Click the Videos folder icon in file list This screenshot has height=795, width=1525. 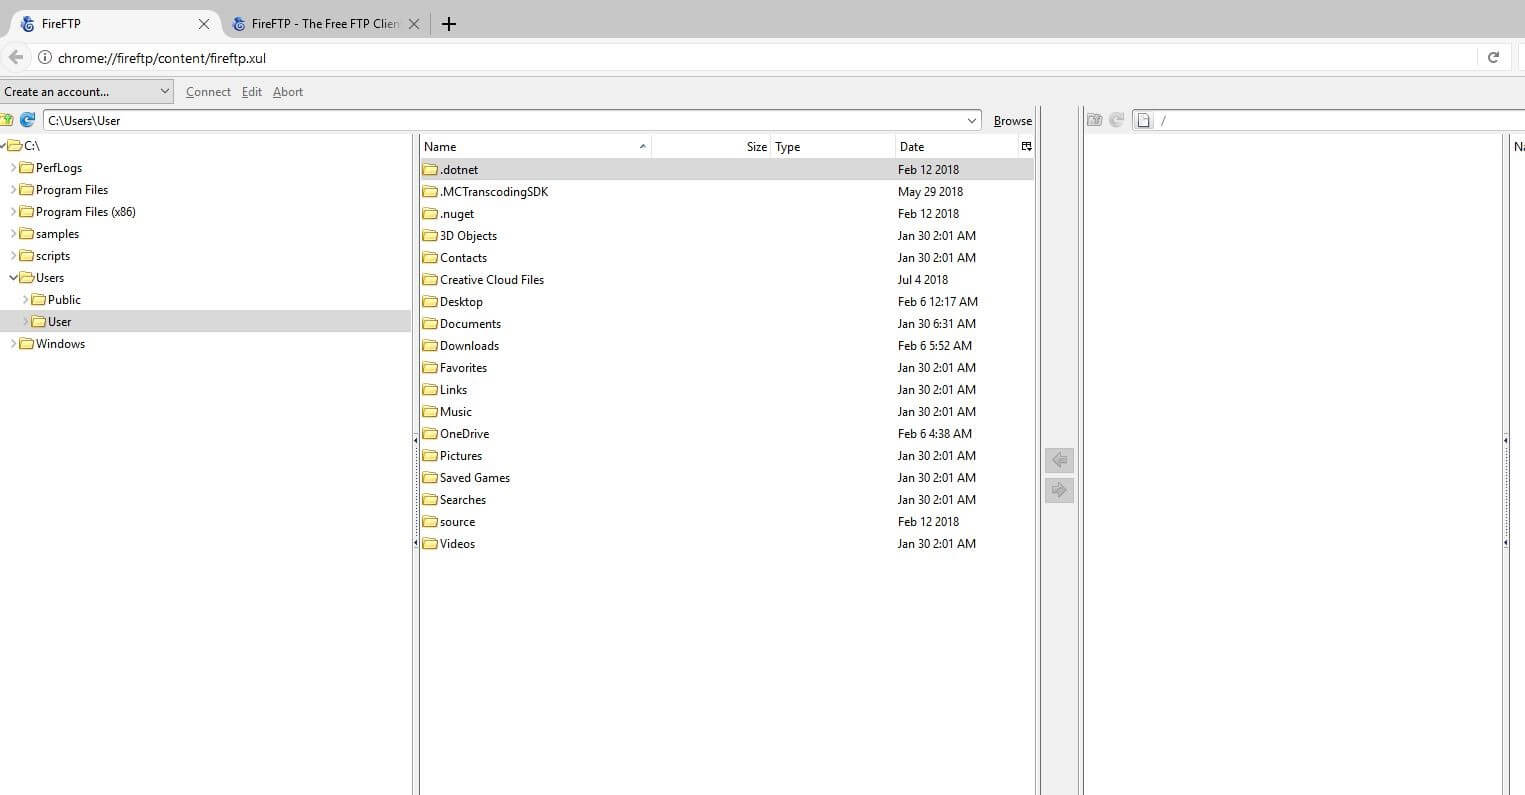[x=430, y=543]
